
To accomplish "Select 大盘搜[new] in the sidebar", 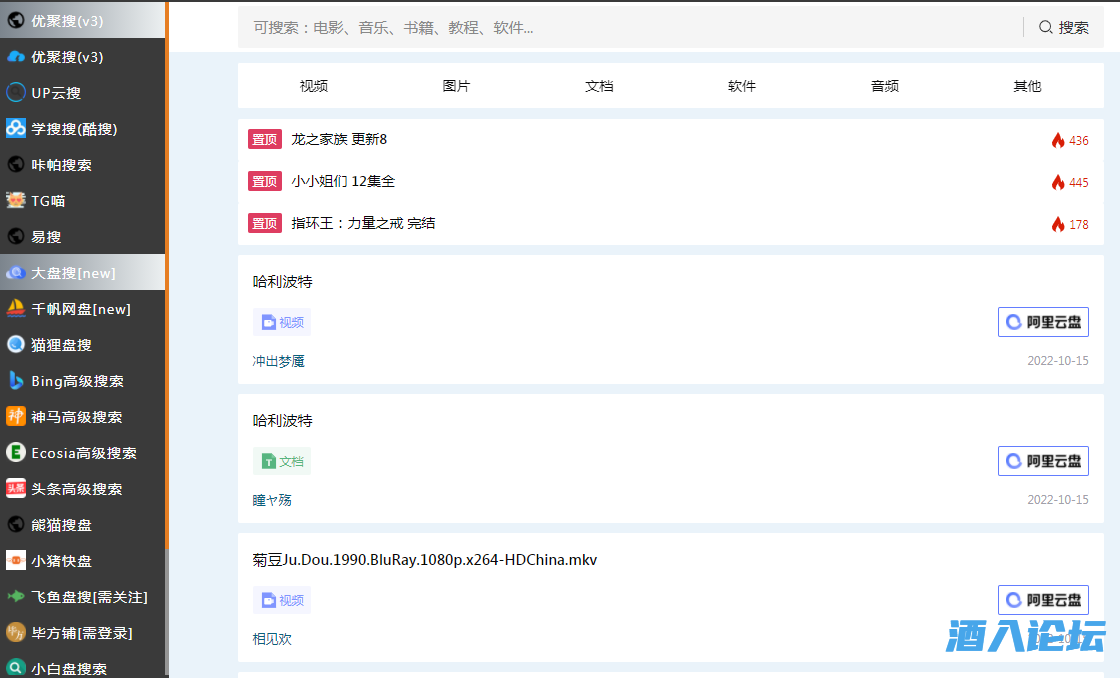I will click(73, 273).
